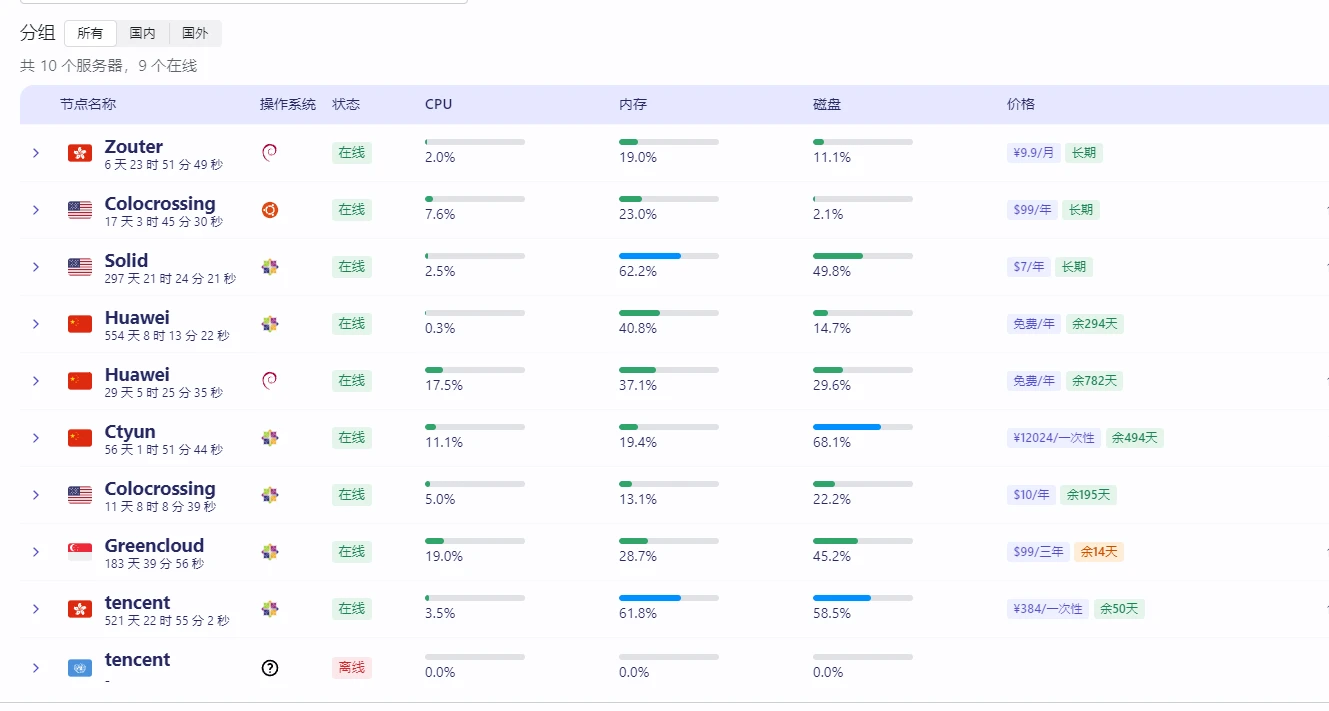Expand the Greencloud row details

[x=36, y=552]
